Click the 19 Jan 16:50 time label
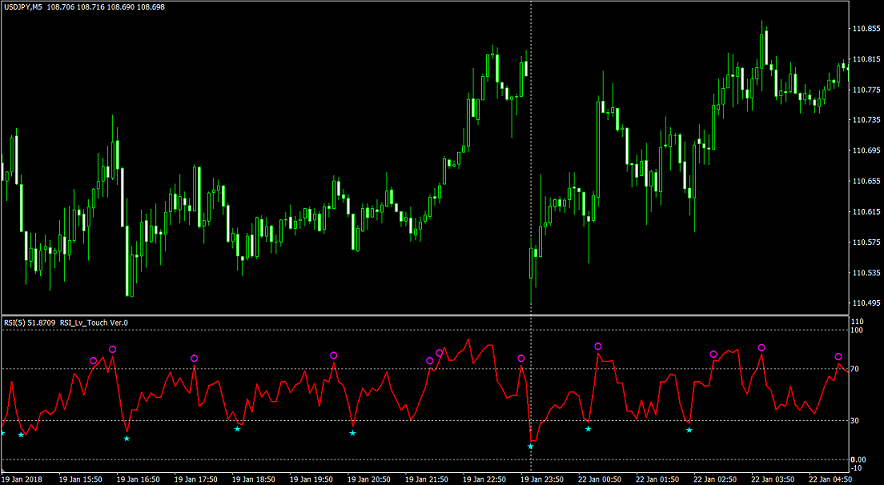 [138, 479]
